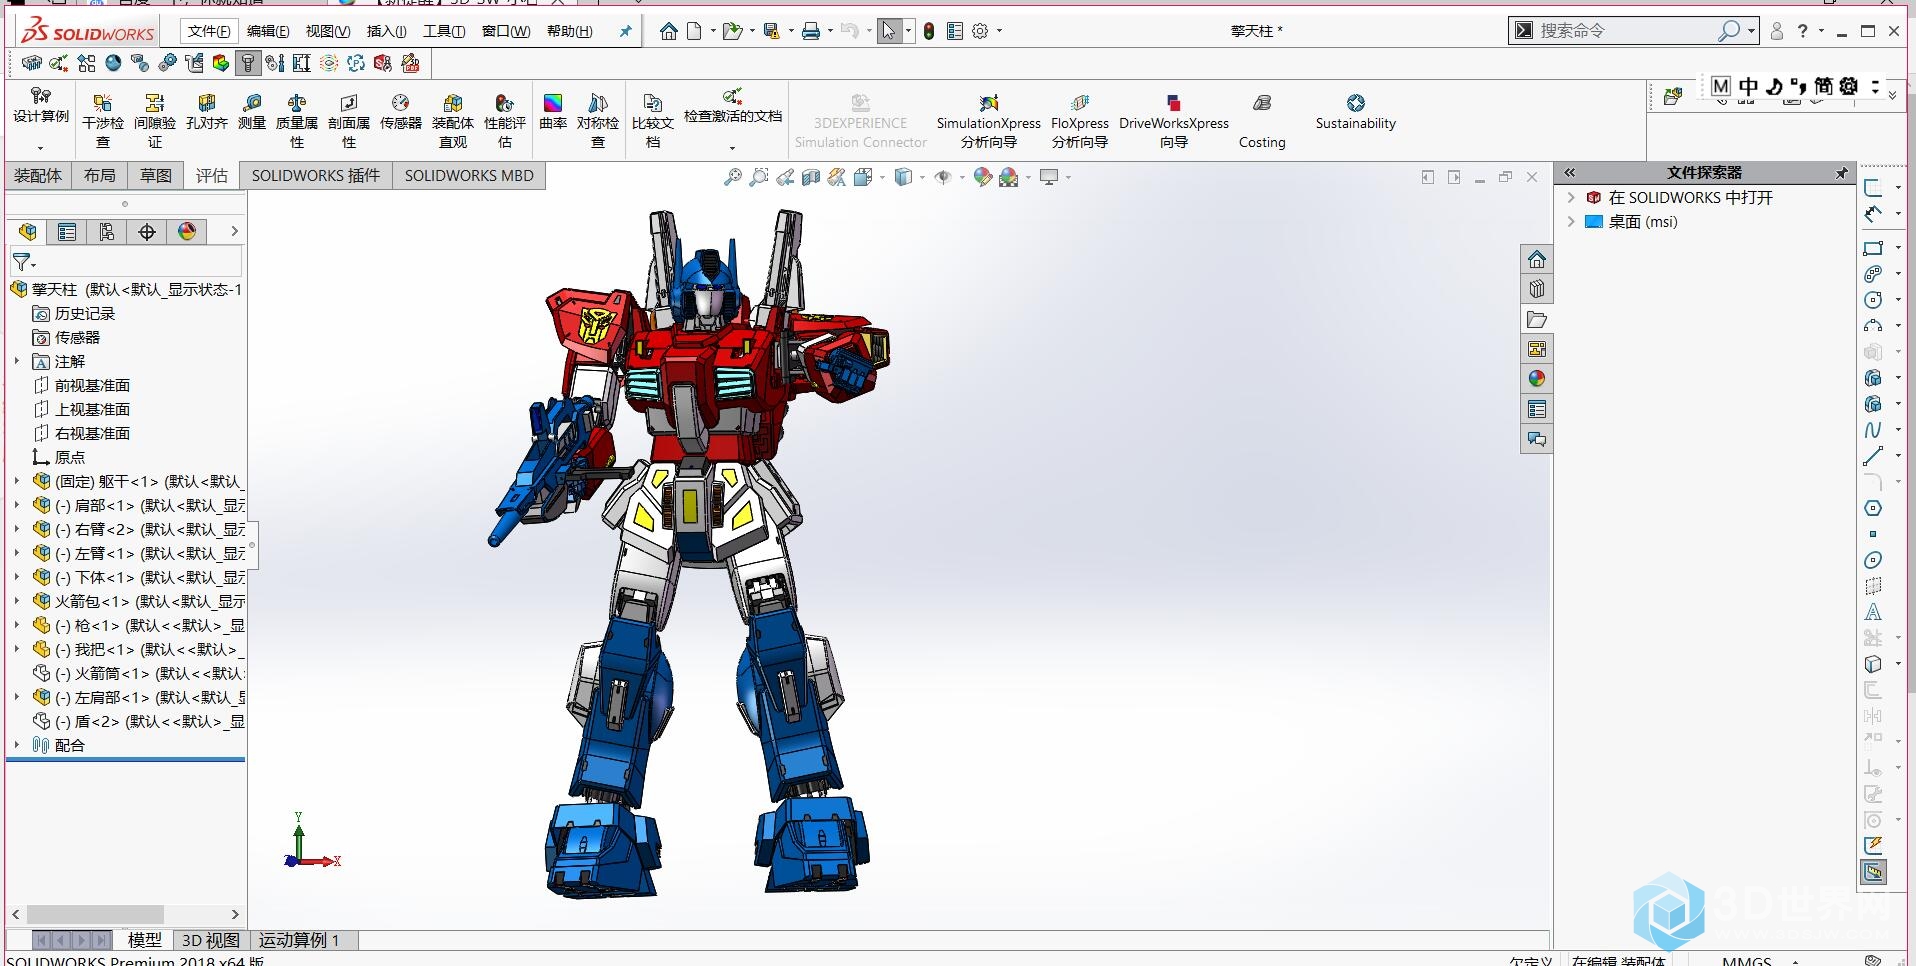Open the Assembly Visualization (装配体直观) tool
The height and width of the screenshot is (966, 1916).
click(x=453, y=119)
